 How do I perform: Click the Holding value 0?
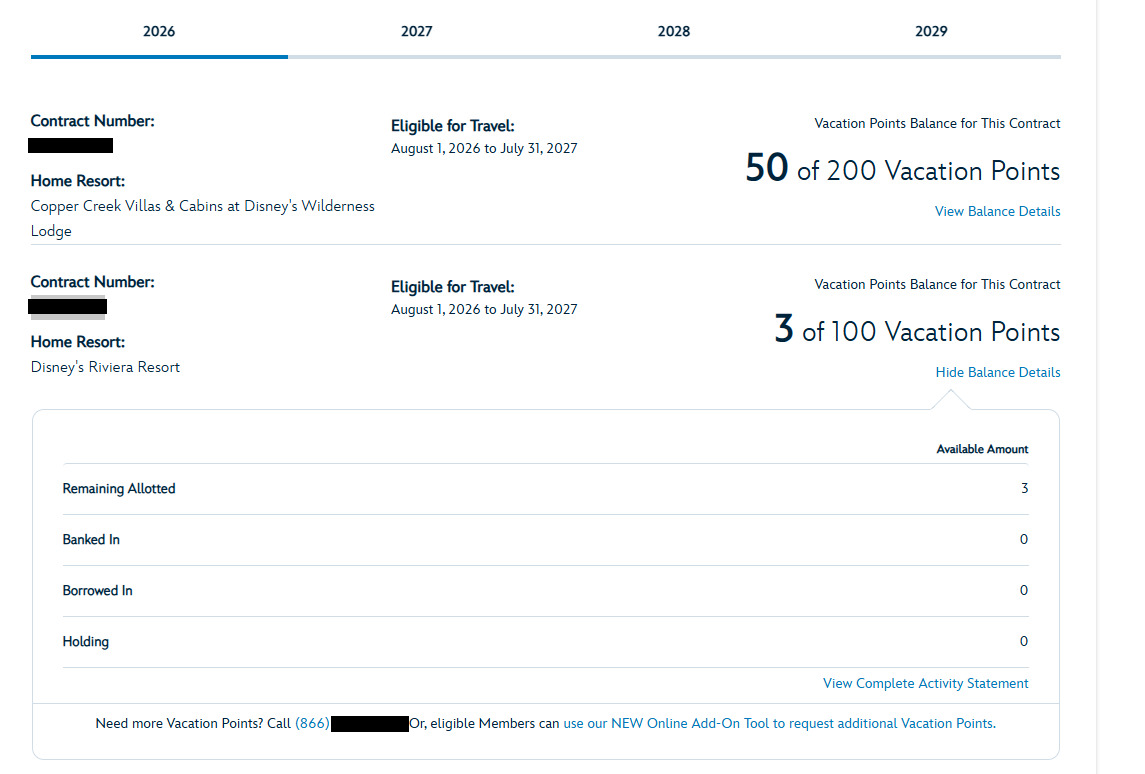(1024, 642)
